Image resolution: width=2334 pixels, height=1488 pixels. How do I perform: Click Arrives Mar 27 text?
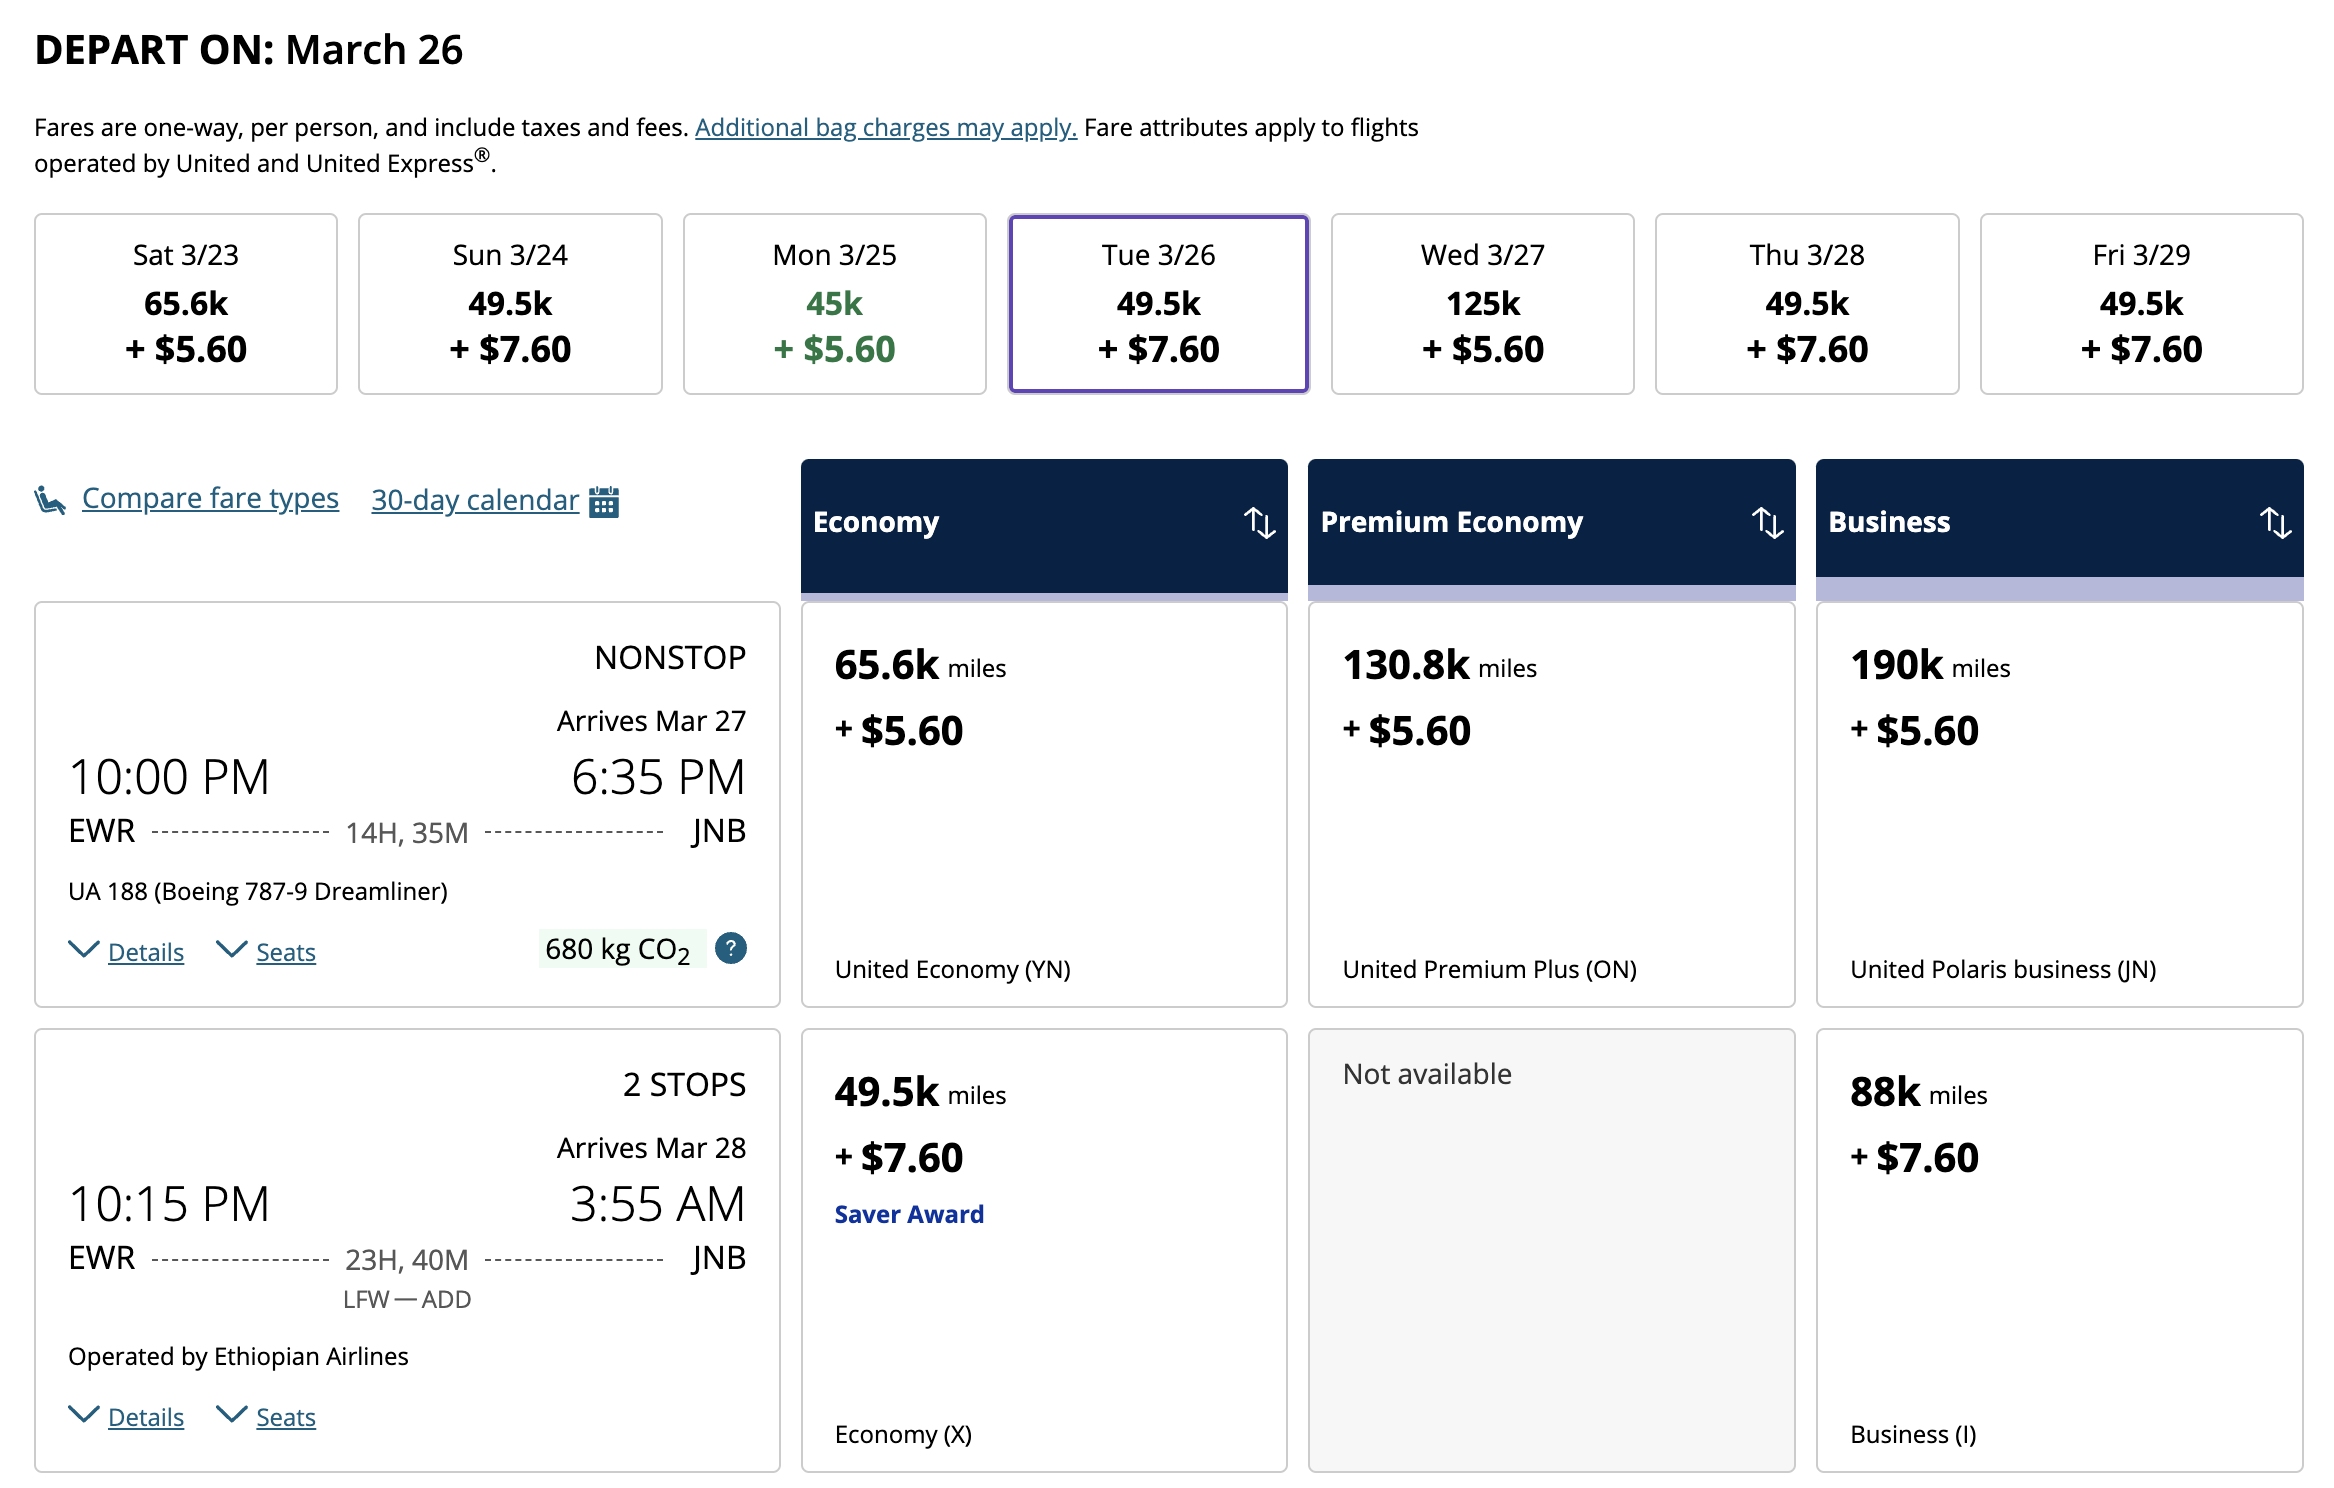coord(652,721)
